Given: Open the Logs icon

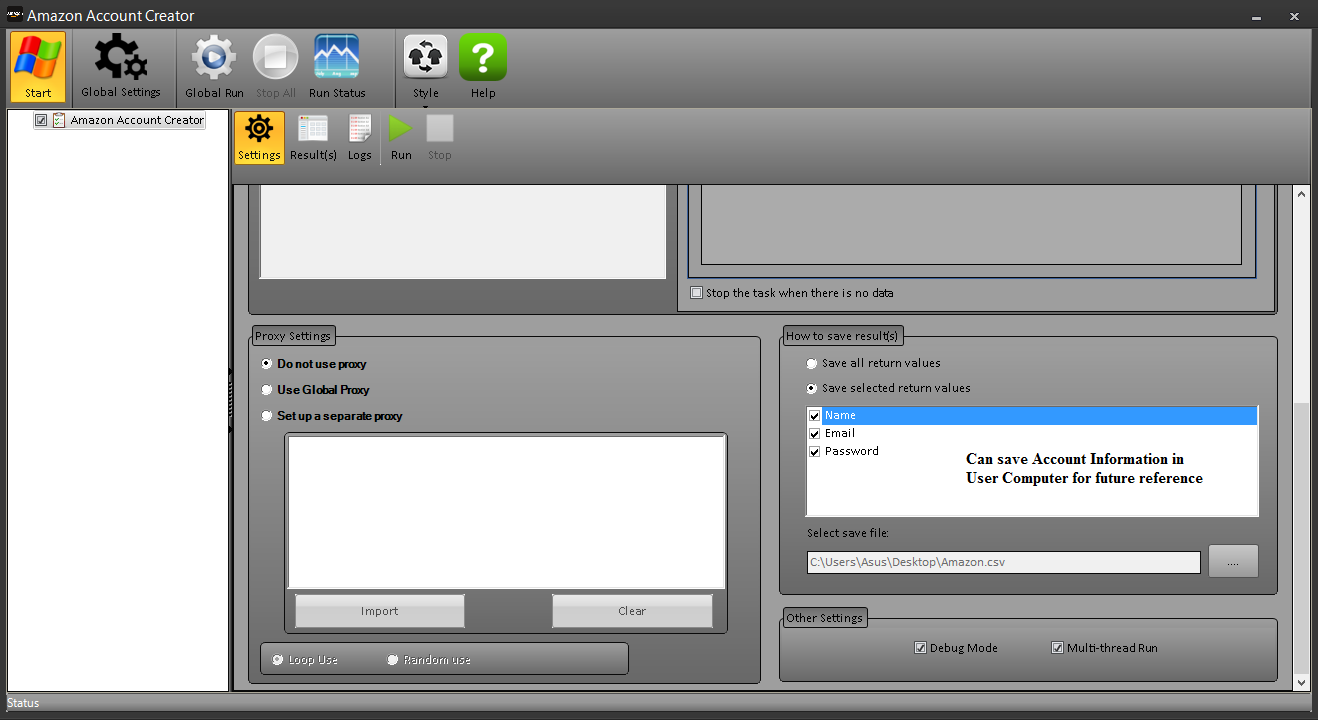Looking at the screenshot, I should (x=360, y=138).
